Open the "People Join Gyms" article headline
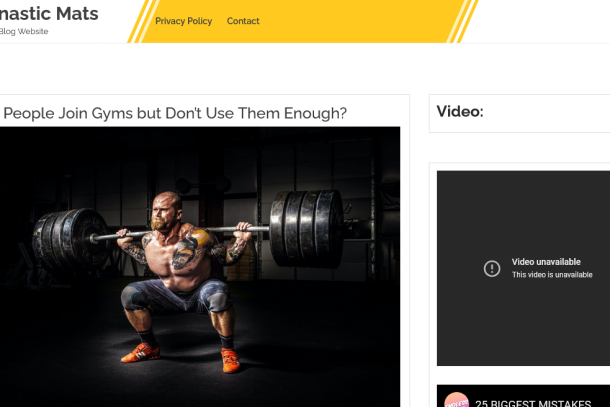Image resolution: width=610 pixels, height=407 pixels. tap(175, 113)
